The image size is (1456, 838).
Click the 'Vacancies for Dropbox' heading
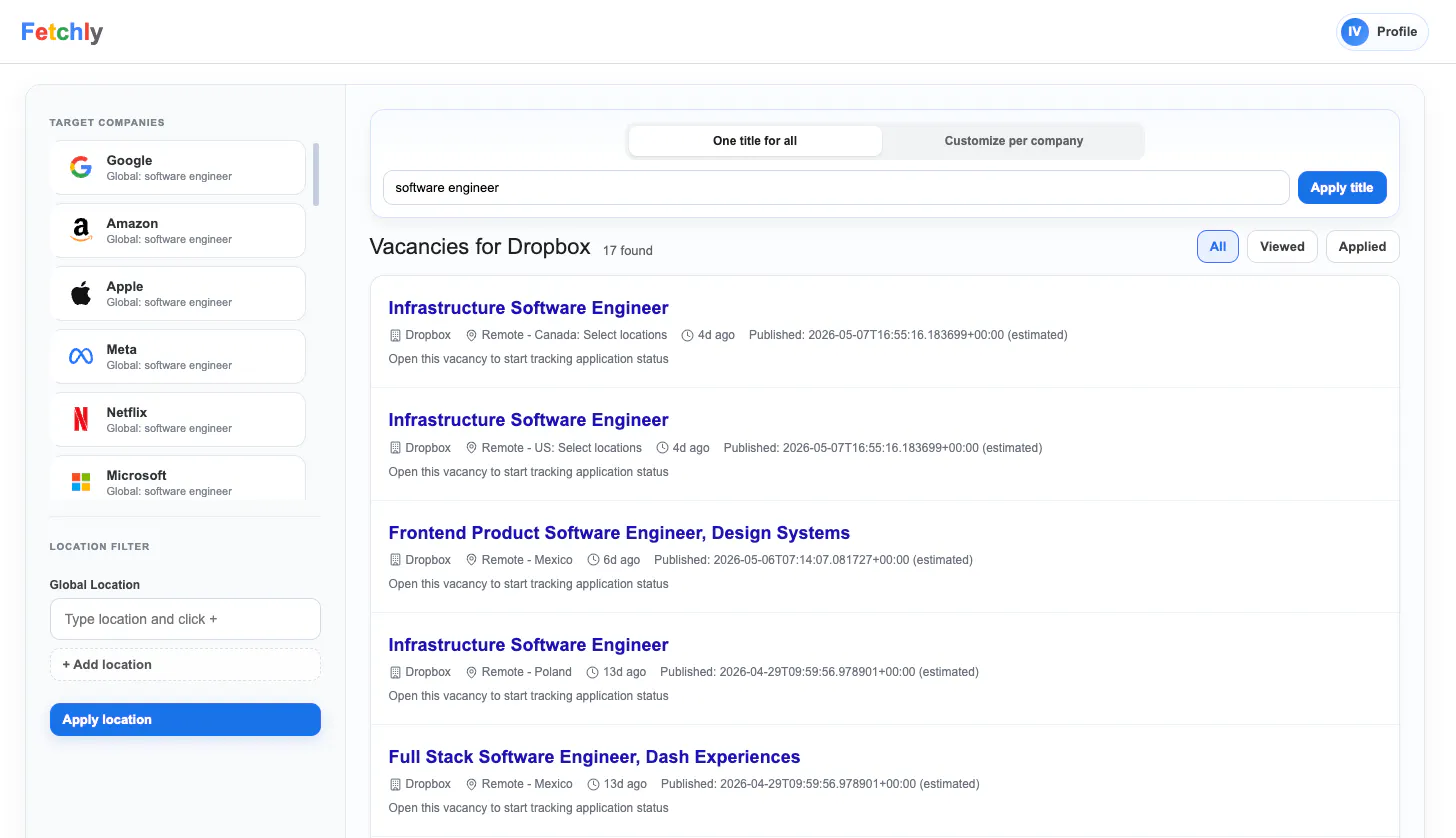480,247
